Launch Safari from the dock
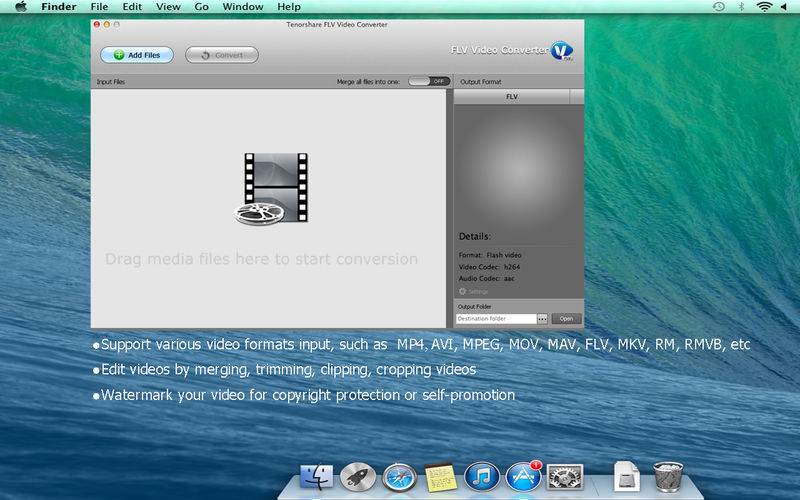800x500 pixels. coord(398,477)
